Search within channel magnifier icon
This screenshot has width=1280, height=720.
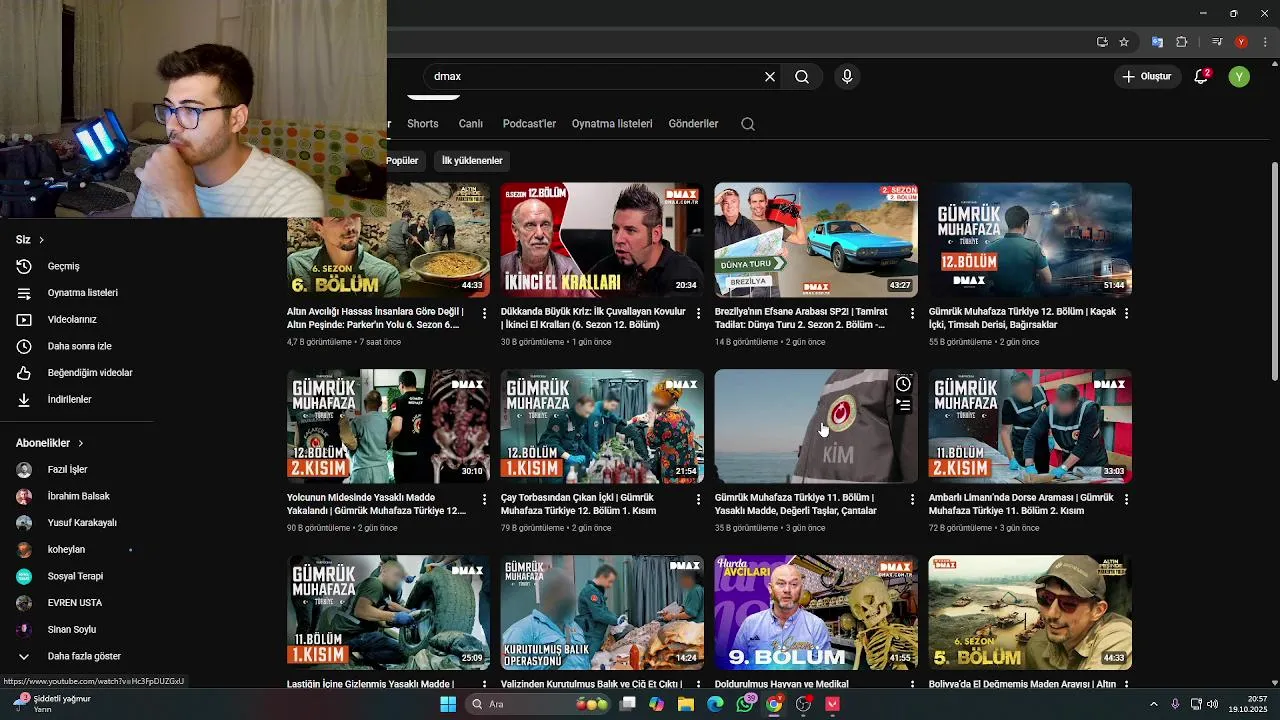coord(748,124)
